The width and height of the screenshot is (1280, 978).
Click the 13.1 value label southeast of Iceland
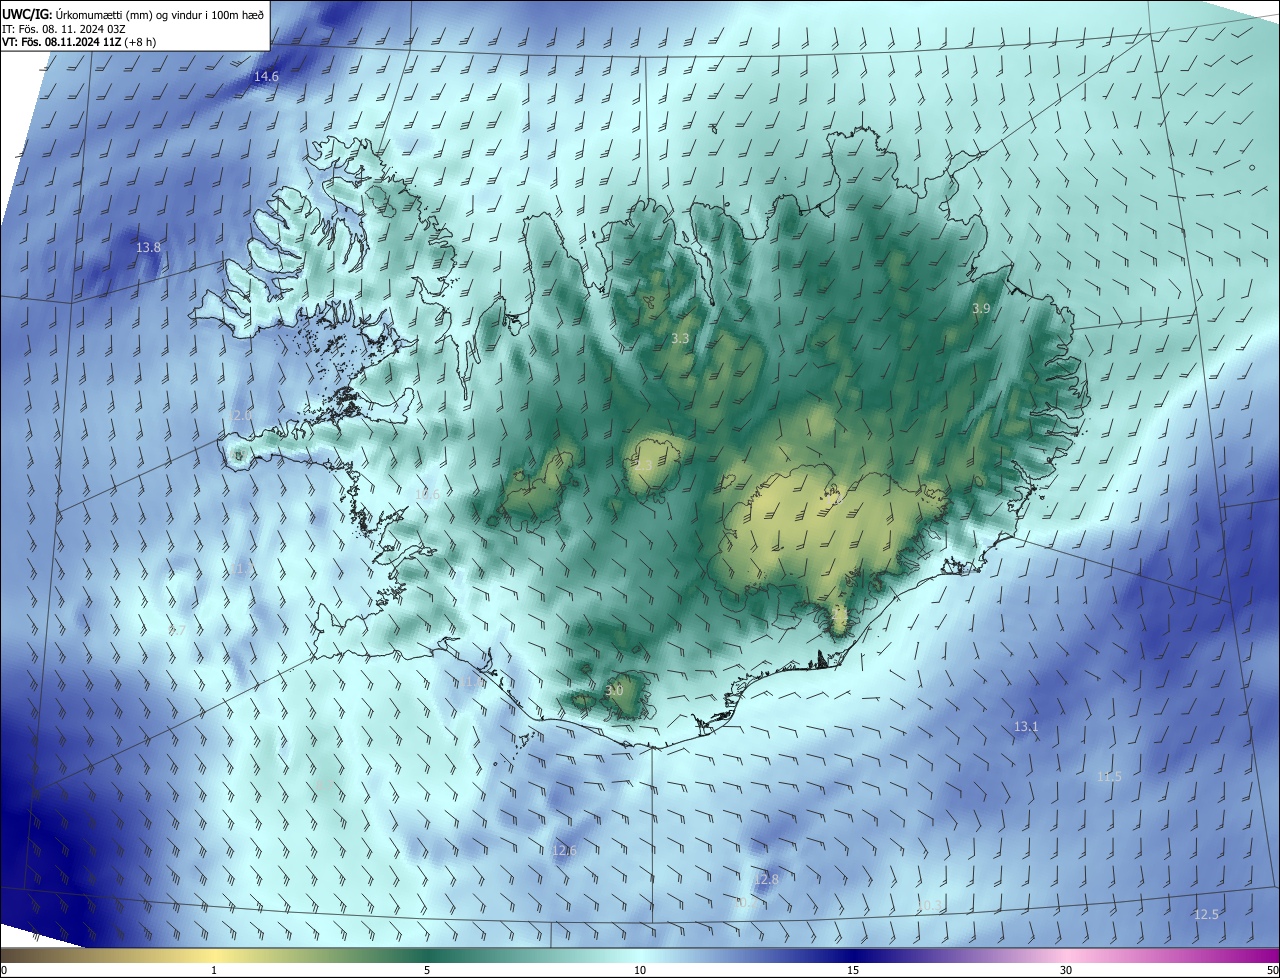click(x=1026, y=727)
